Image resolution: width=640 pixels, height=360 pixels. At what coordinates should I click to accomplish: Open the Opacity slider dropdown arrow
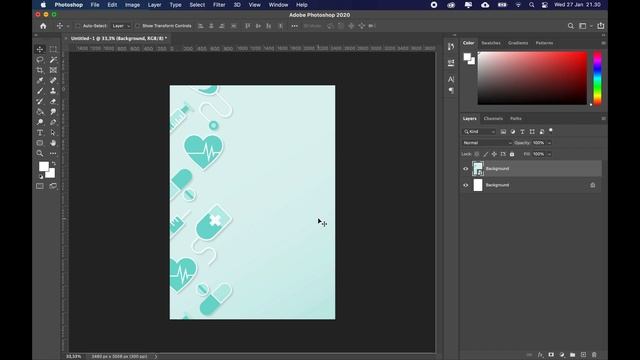(549, 143)
